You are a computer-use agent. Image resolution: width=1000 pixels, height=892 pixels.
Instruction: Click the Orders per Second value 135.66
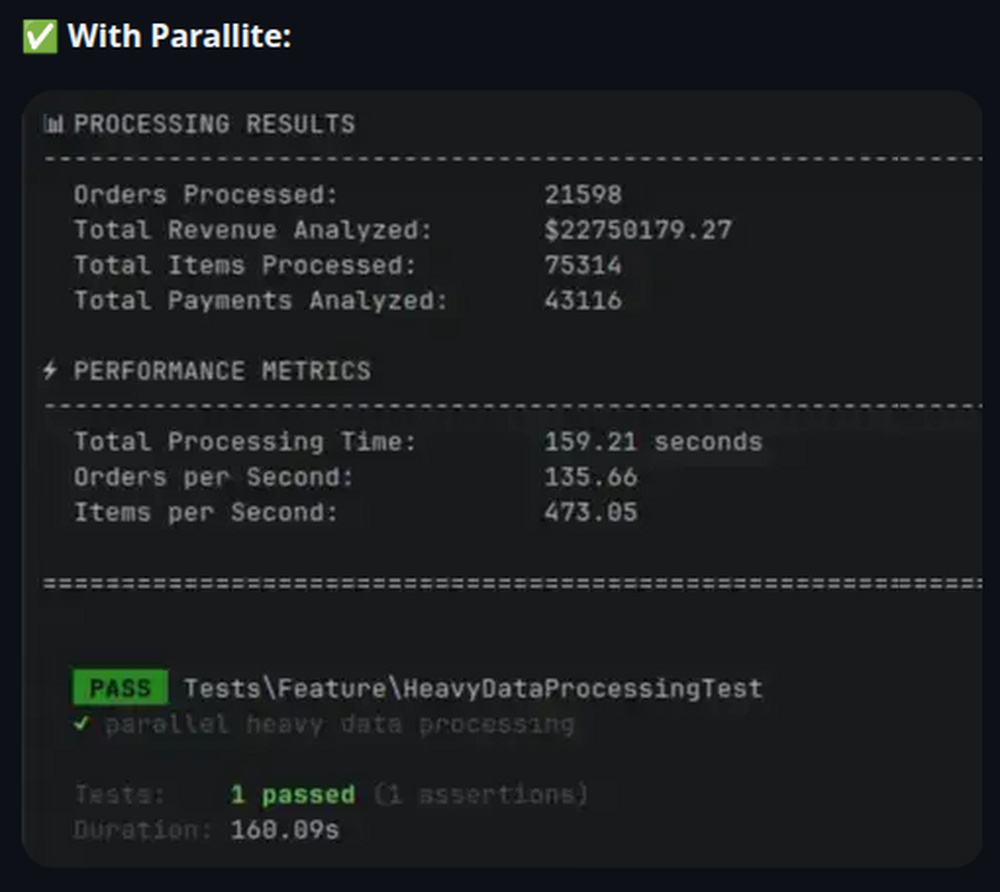click(x=591, y=477)
